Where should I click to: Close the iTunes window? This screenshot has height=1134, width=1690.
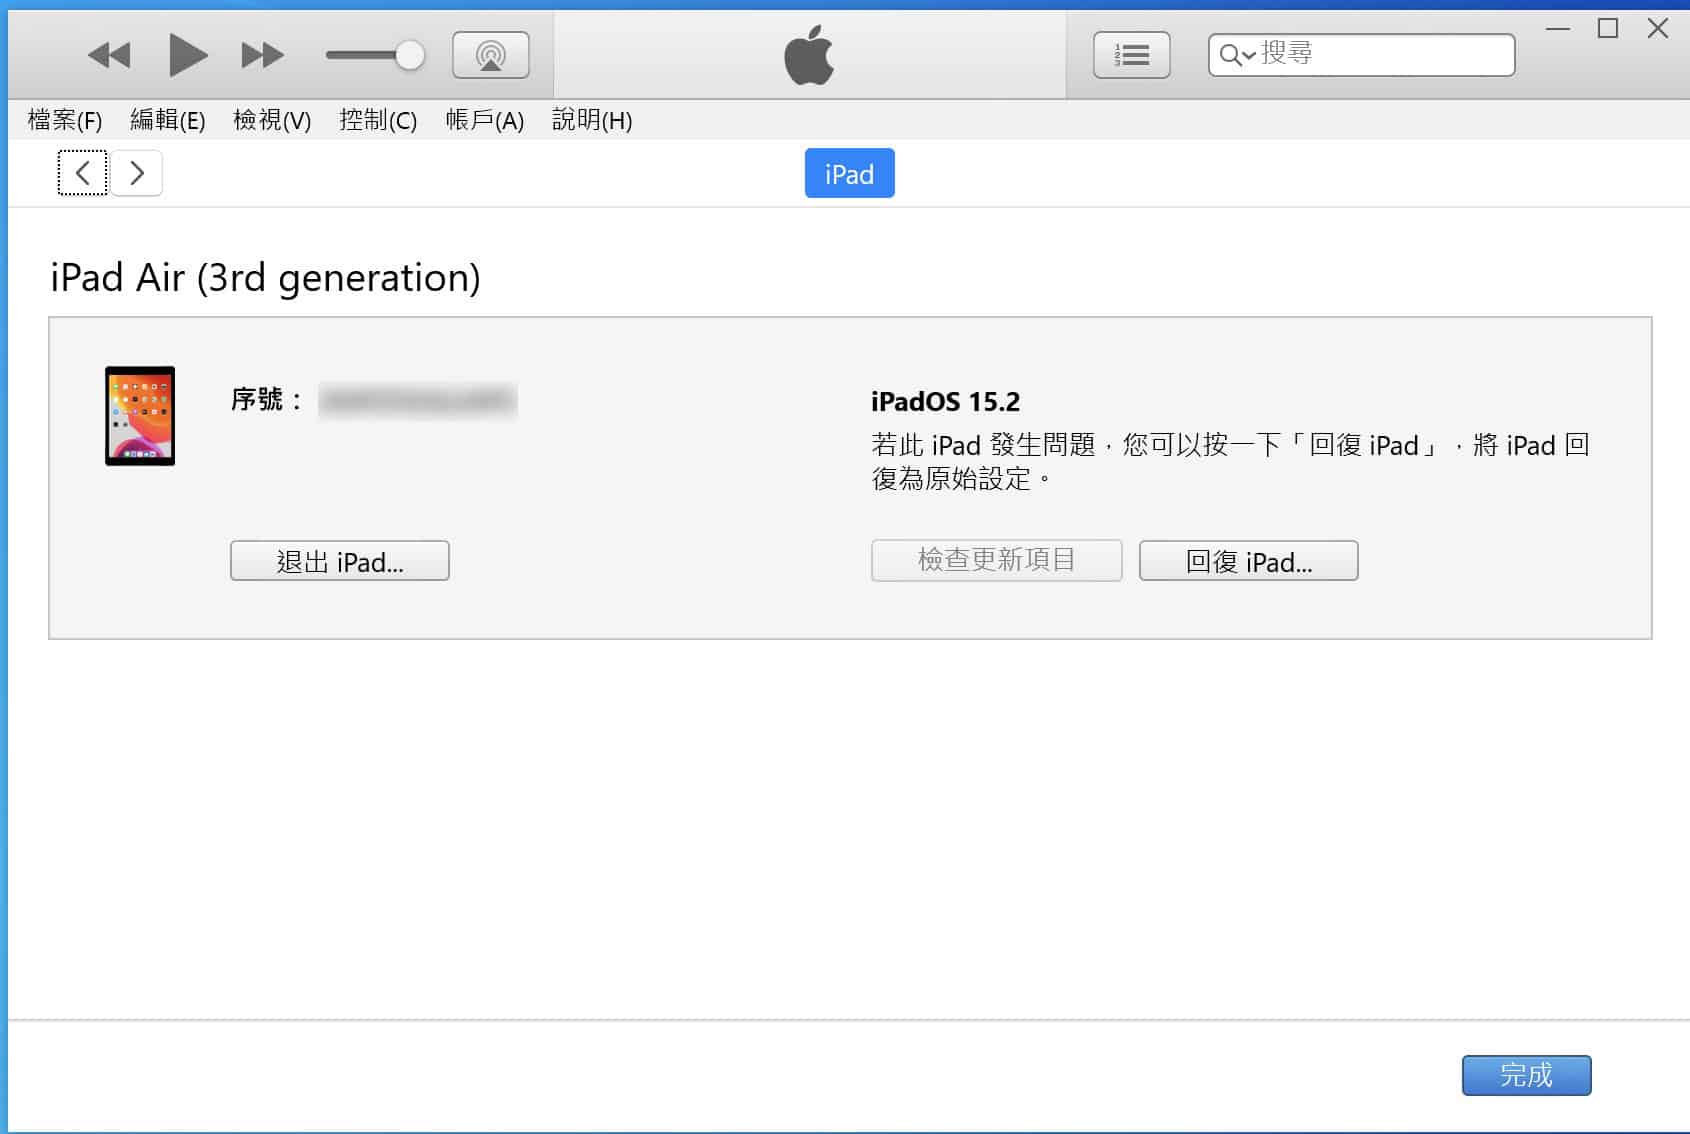tap(1658, 29)
